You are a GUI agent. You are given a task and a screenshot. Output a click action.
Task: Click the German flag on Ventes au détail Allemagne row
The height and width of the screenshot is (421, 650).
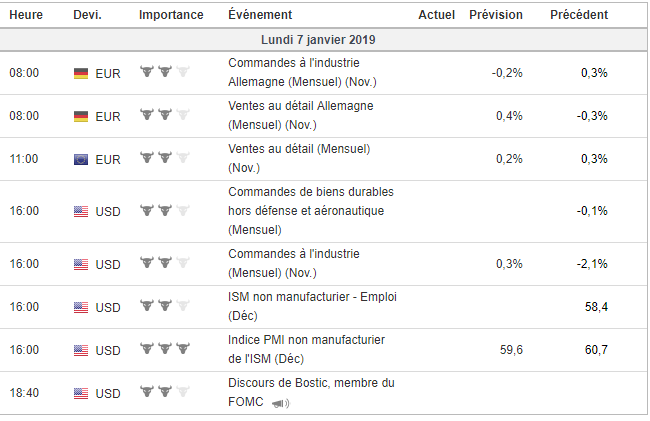(x=81, y=116)
